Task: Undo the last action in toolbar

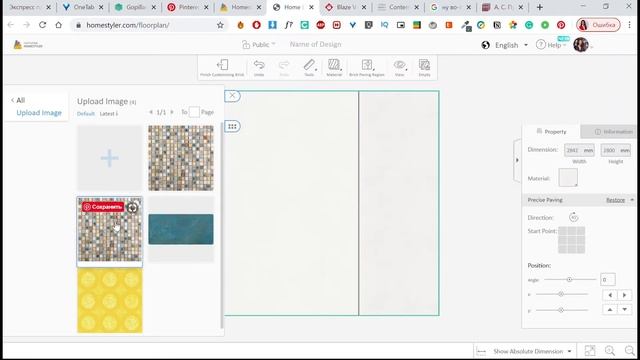Action: coord(259,68)
